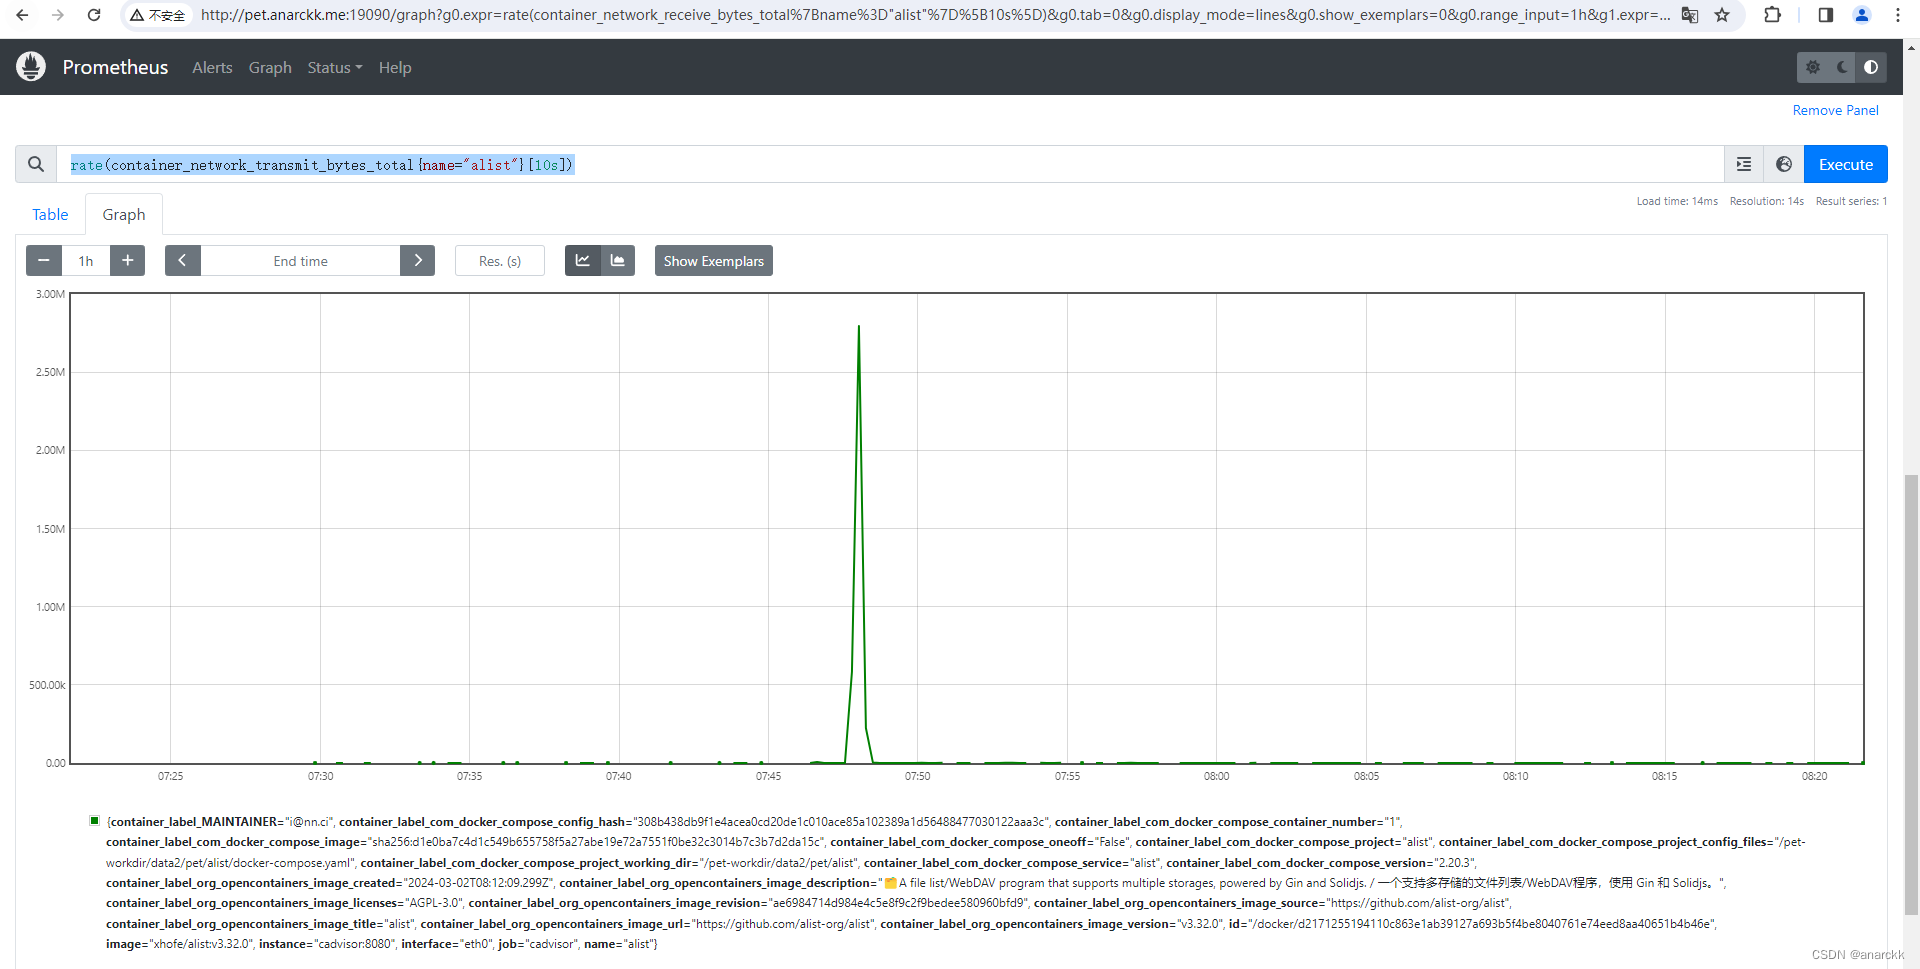Select the gear theme setting icon
The height and width of the screenshot is (969, 1920).
(1813, 67)
